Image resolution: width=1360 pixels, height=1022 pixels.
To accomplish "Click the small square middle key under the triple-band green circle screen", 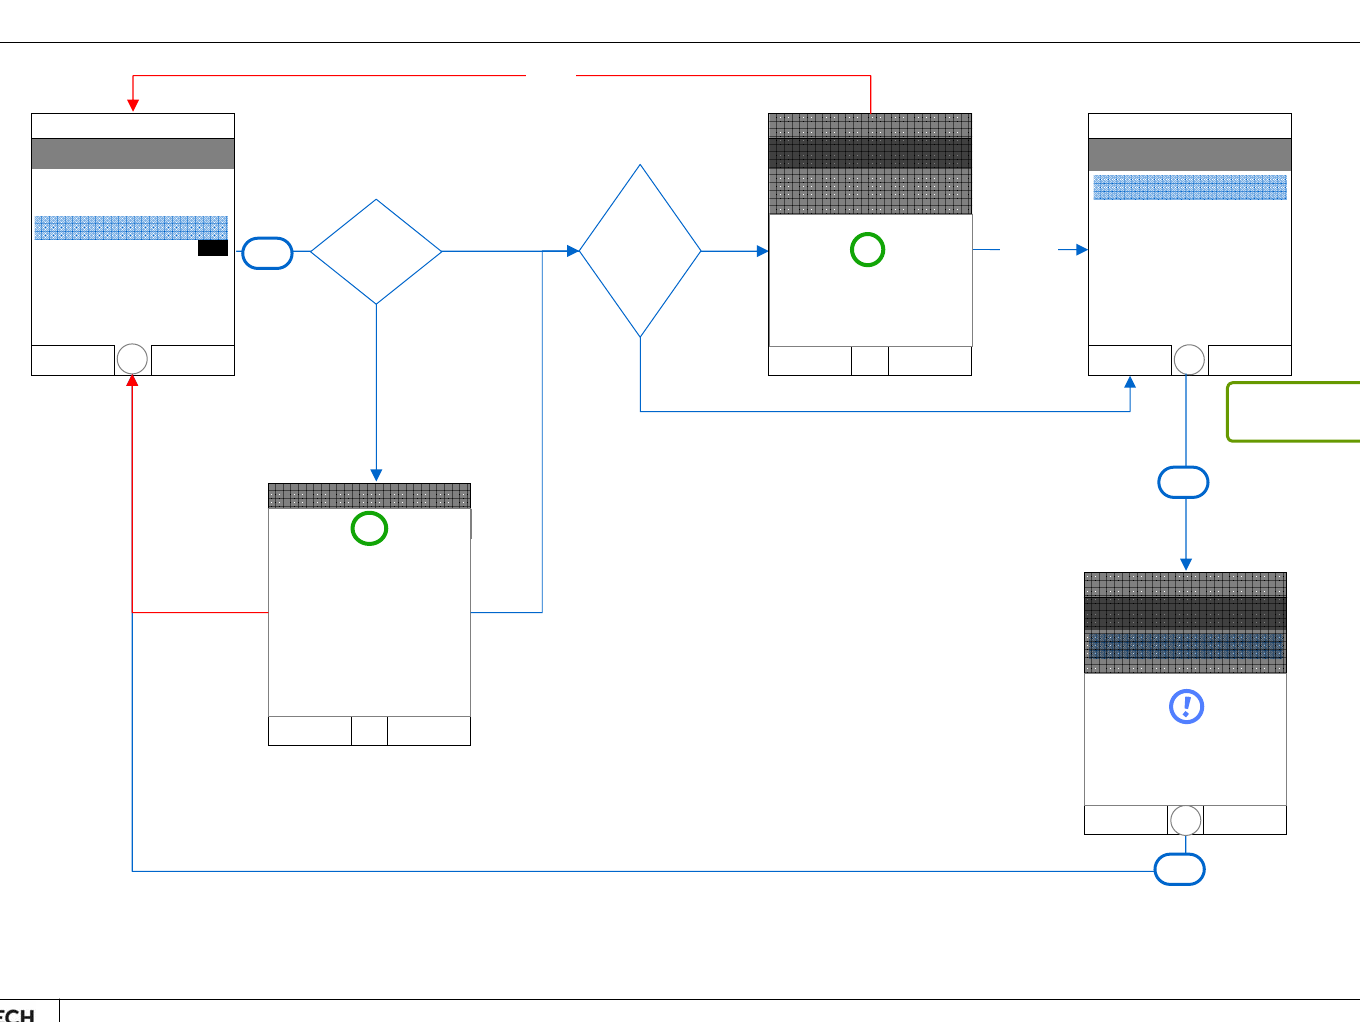I will pos(870,361).
